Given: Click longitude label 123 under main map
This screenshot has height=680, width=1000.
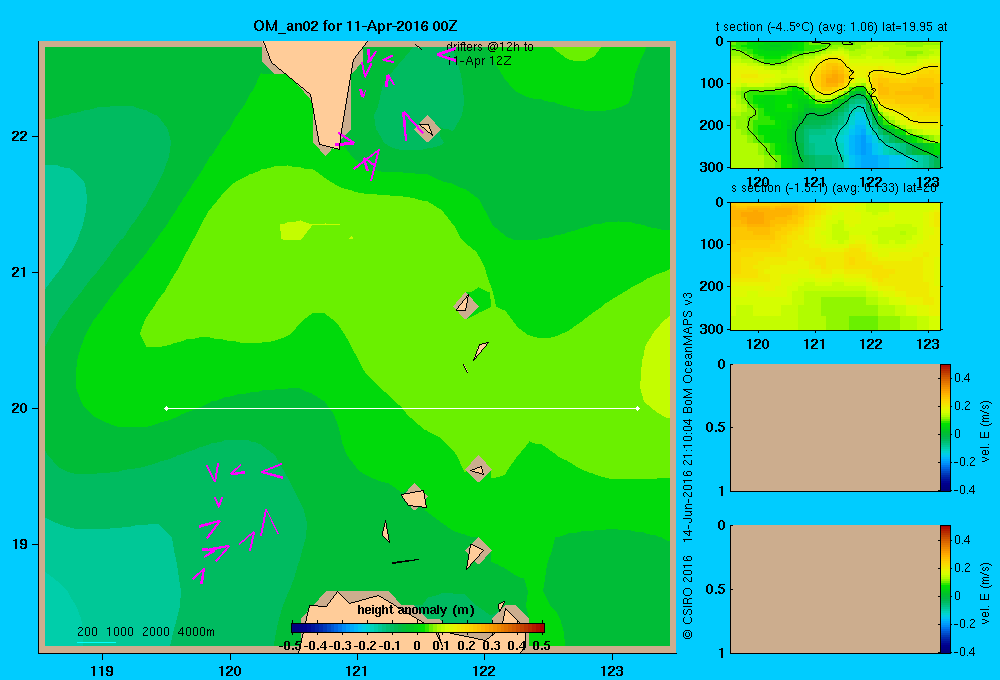Looking at the screenshot, I should coord(612,670).
